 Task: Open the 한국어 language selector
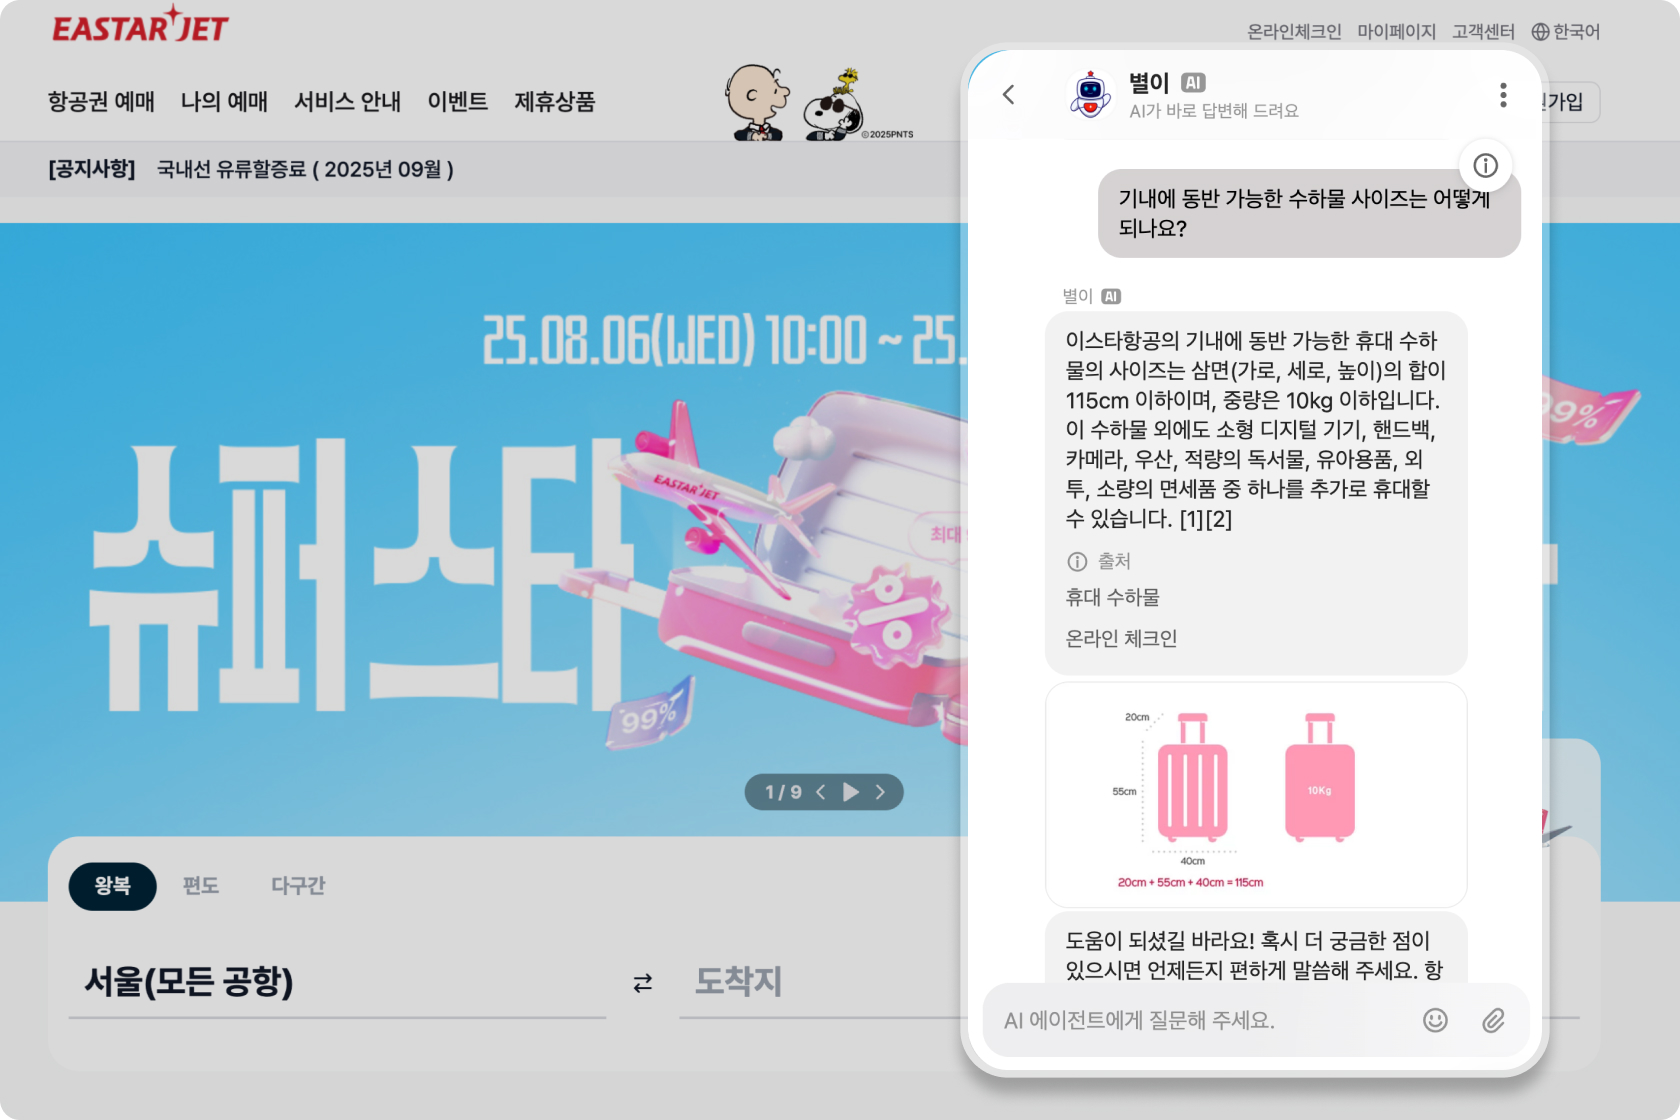[1566, 32]
